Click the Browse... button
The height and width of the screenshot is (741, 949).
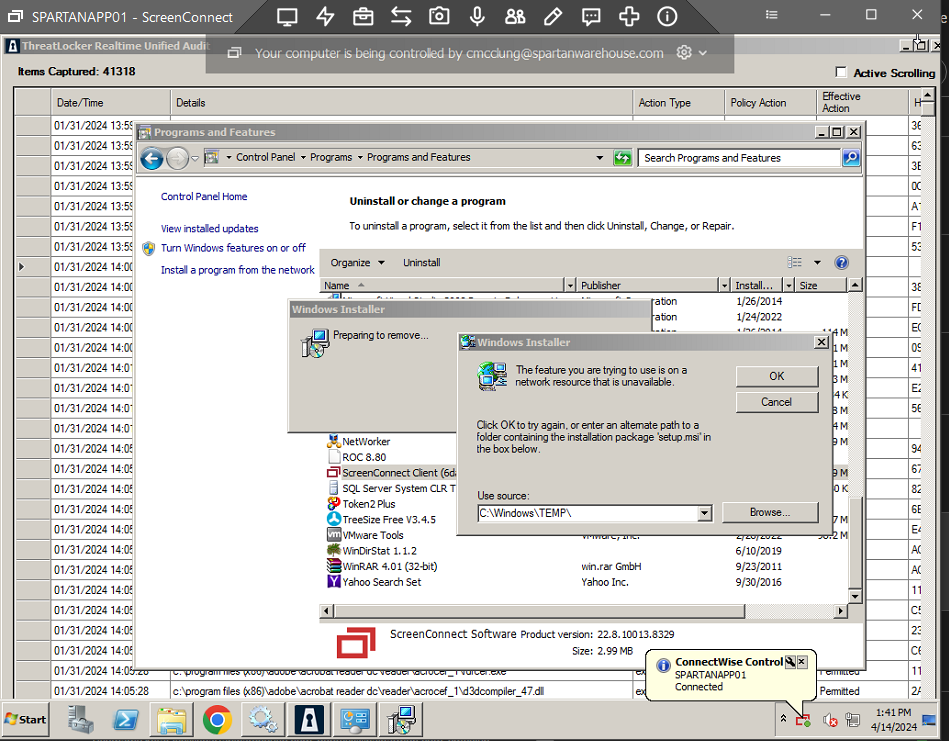(x=770, y=512)
